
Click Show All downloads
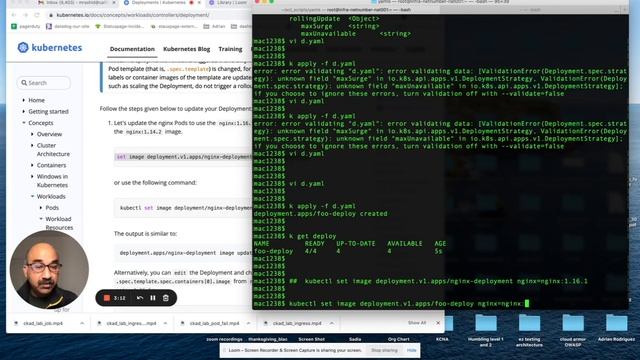(x=417, y=323)
